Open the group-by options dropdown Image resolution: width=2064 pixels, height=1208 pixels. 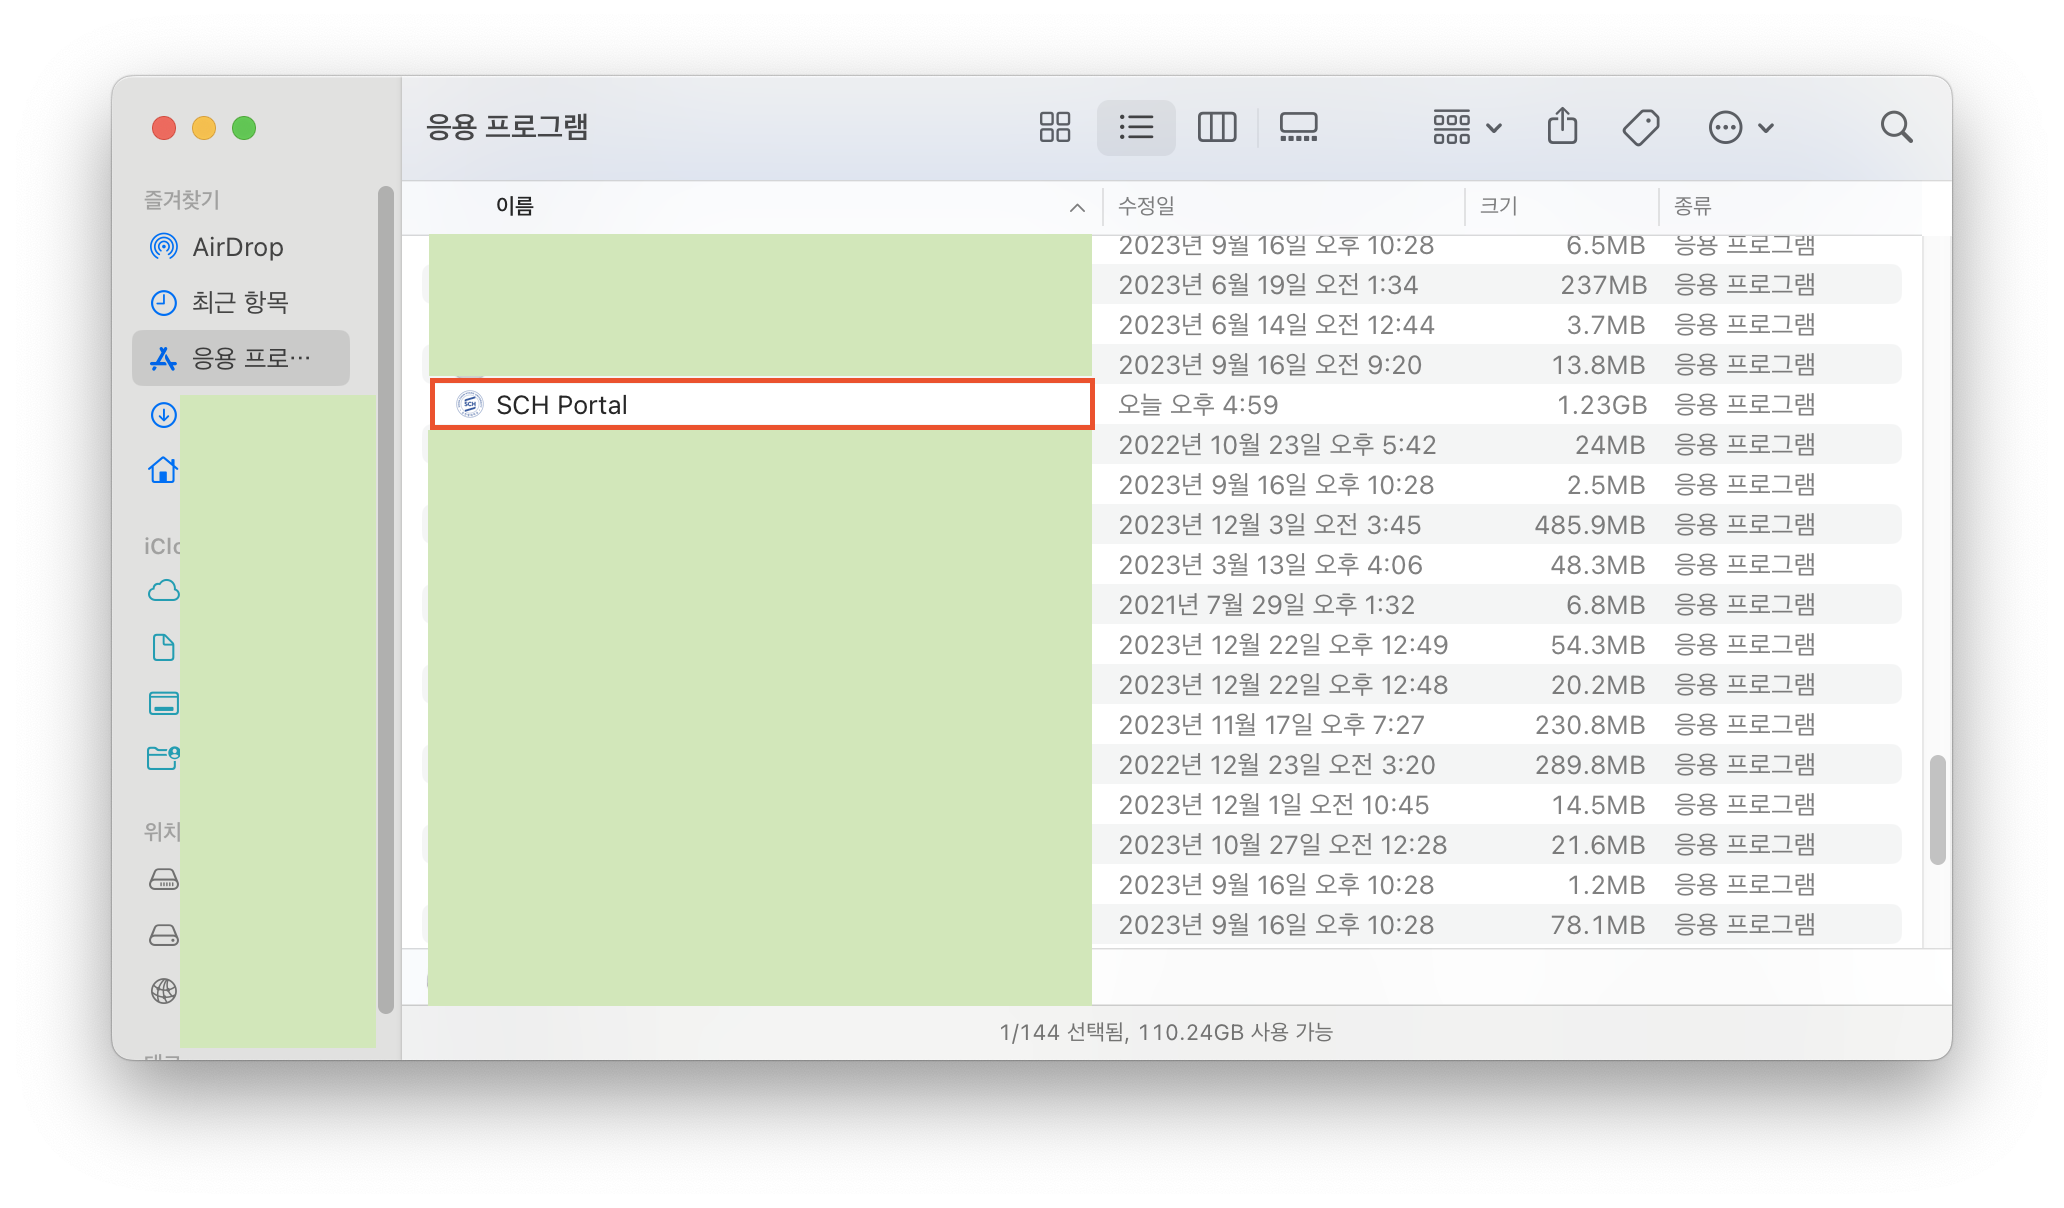tap(1466, 127)
